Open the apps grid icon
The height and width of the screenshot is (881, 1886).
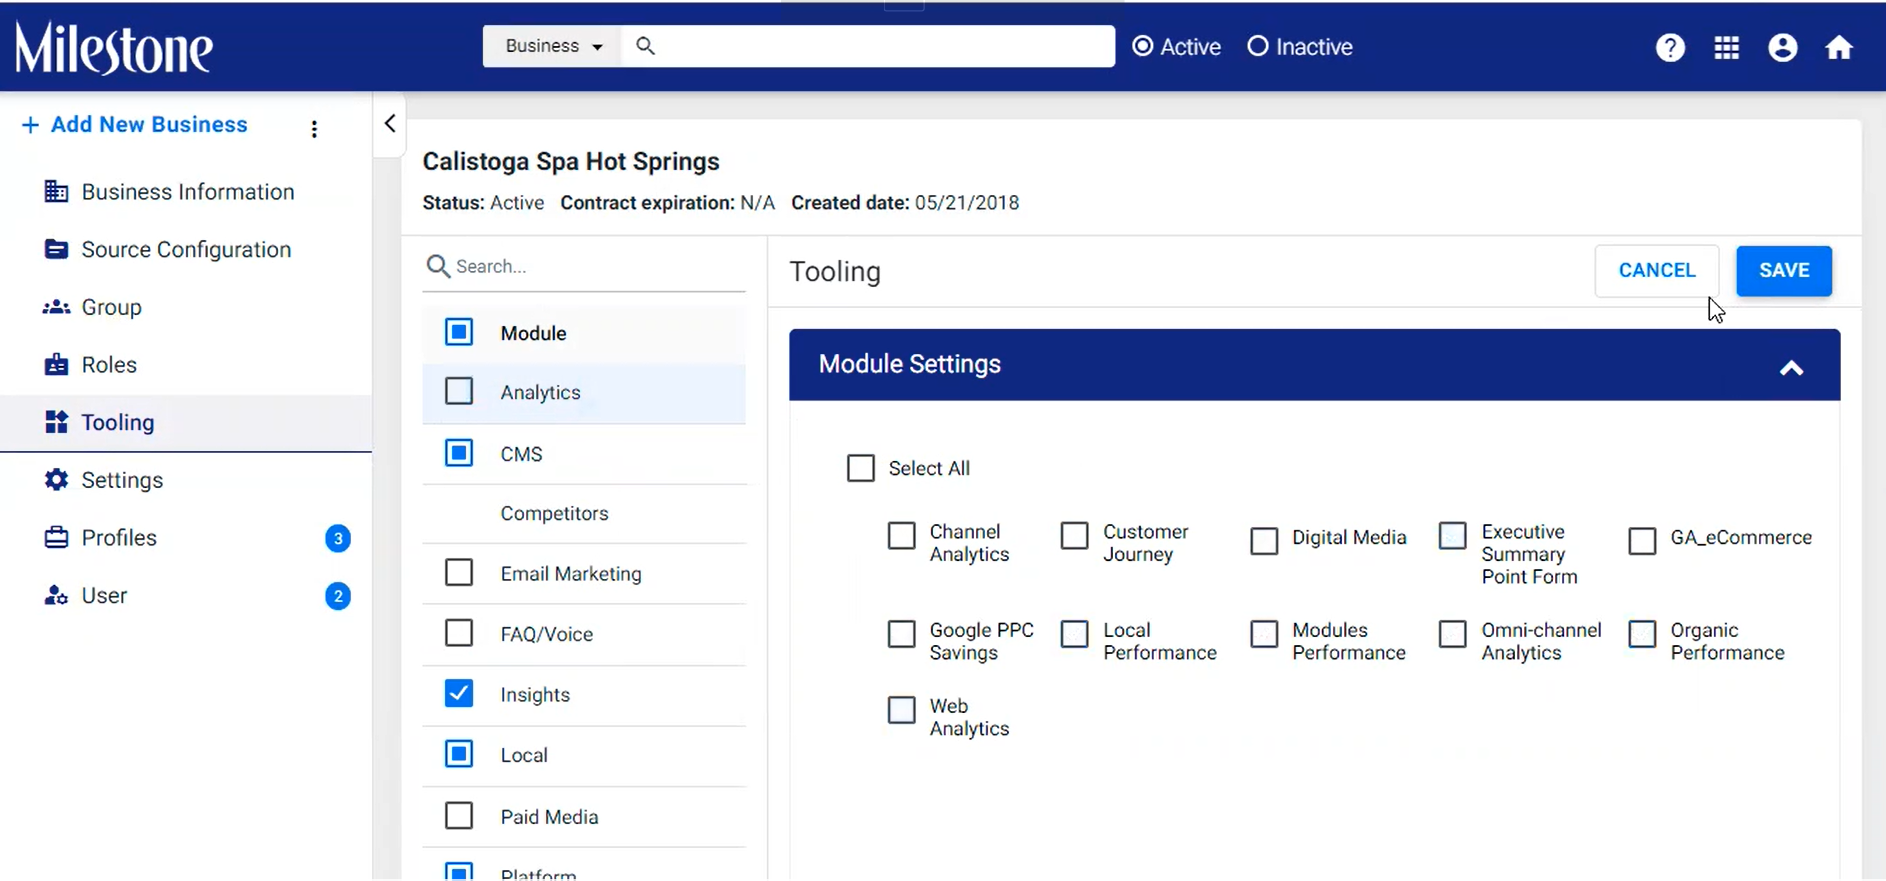[1727, 47]
